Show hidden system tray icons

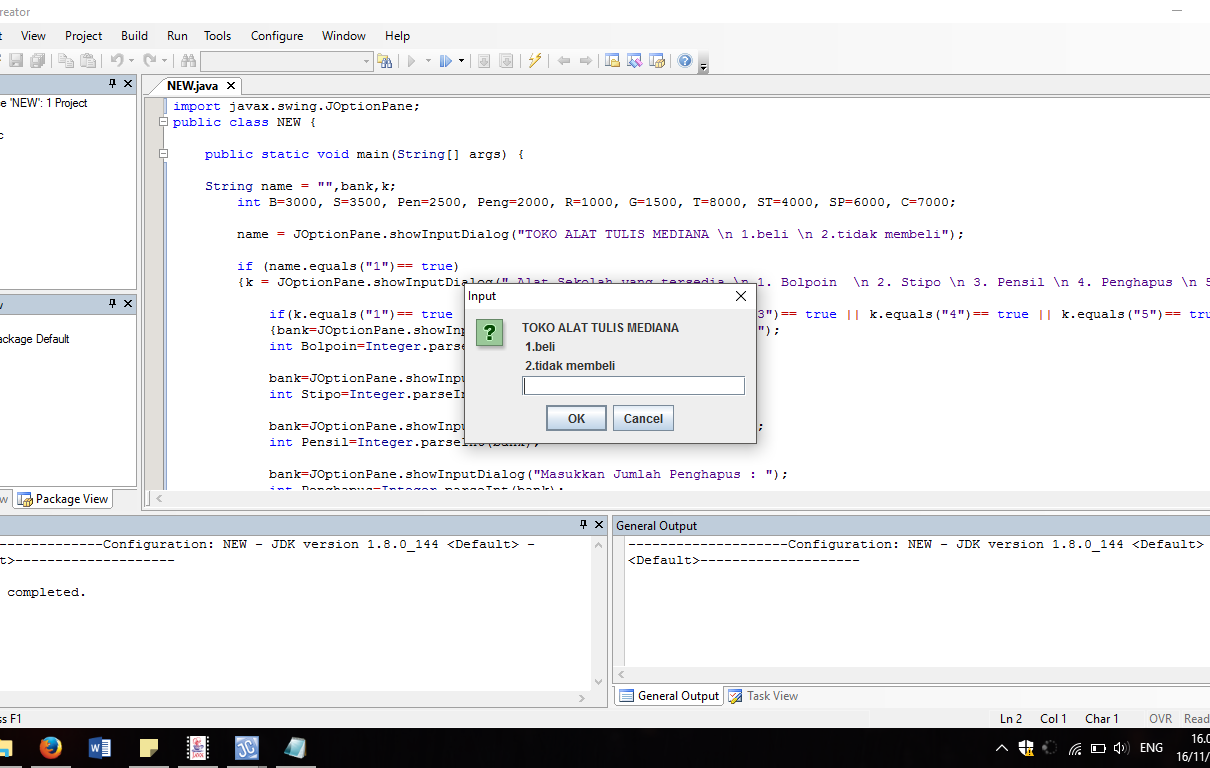click(1002, 748)
